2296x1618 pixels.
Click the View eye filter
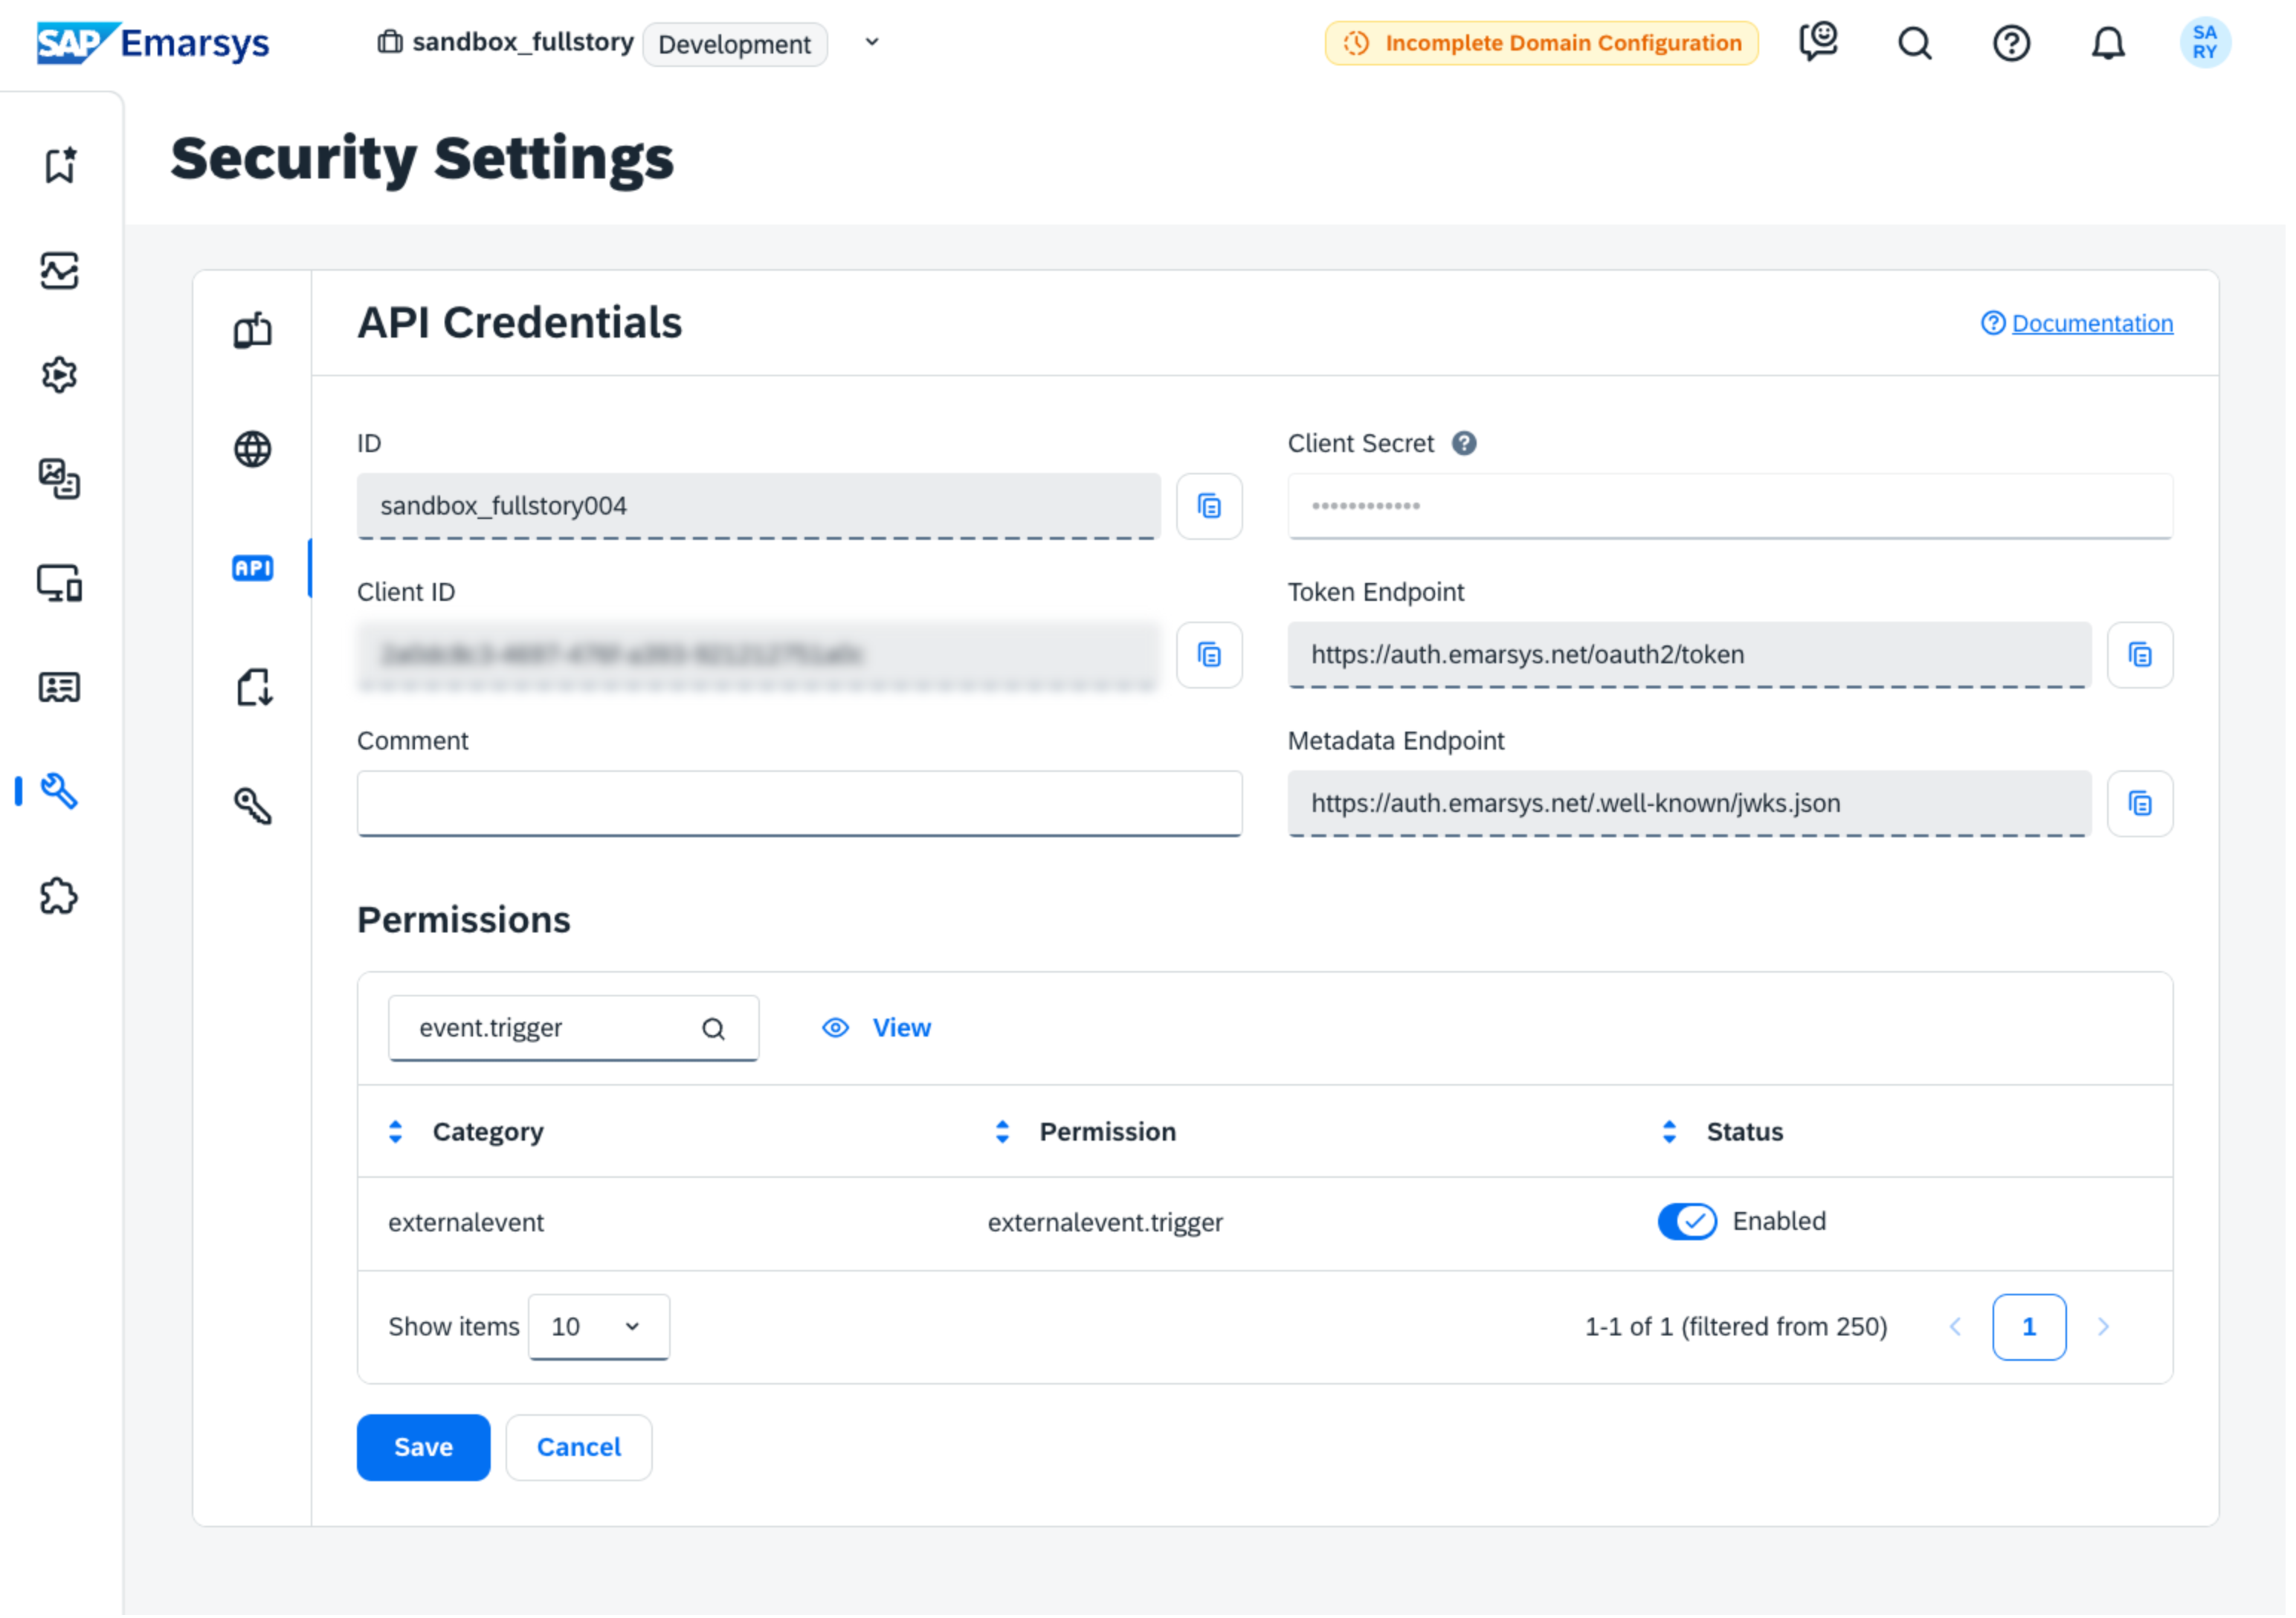coord(876,1028)
